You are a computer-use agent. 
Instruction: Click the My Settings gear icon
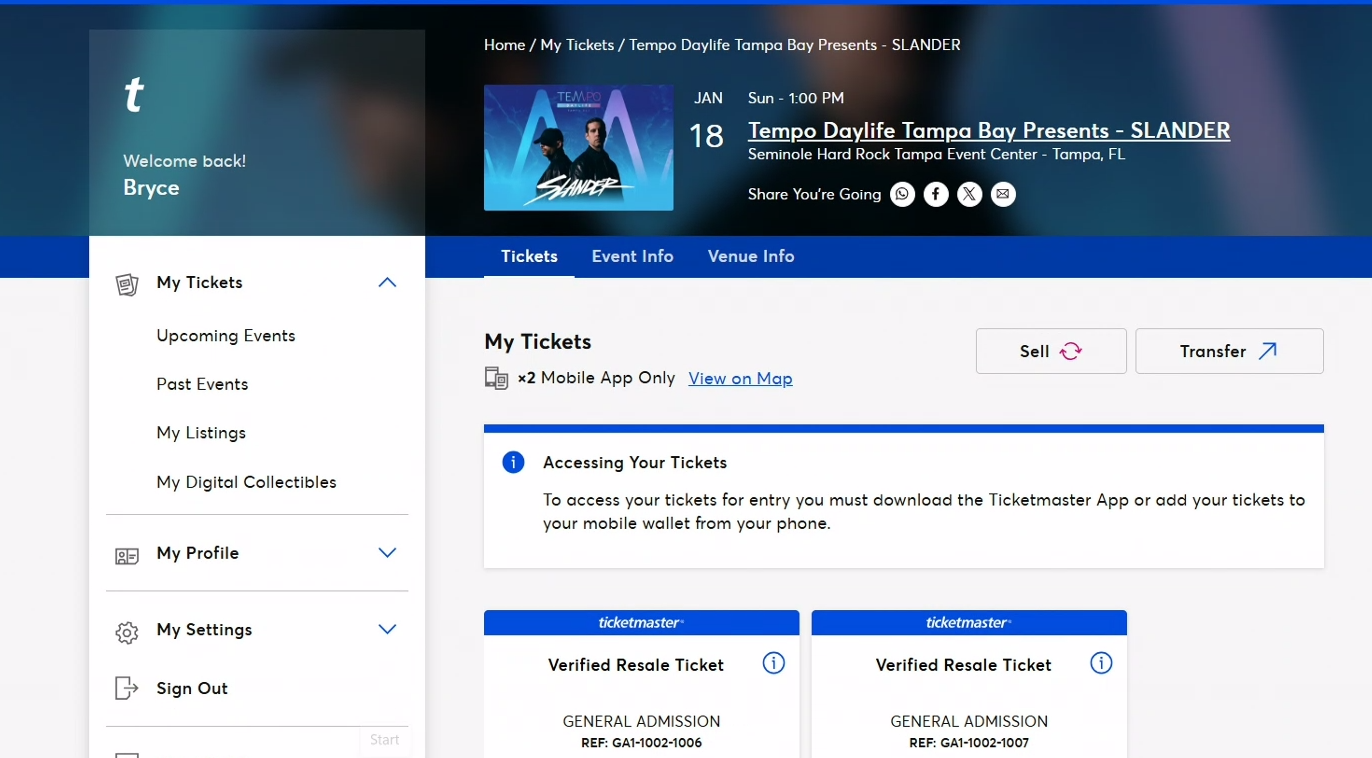click(126, 632)
